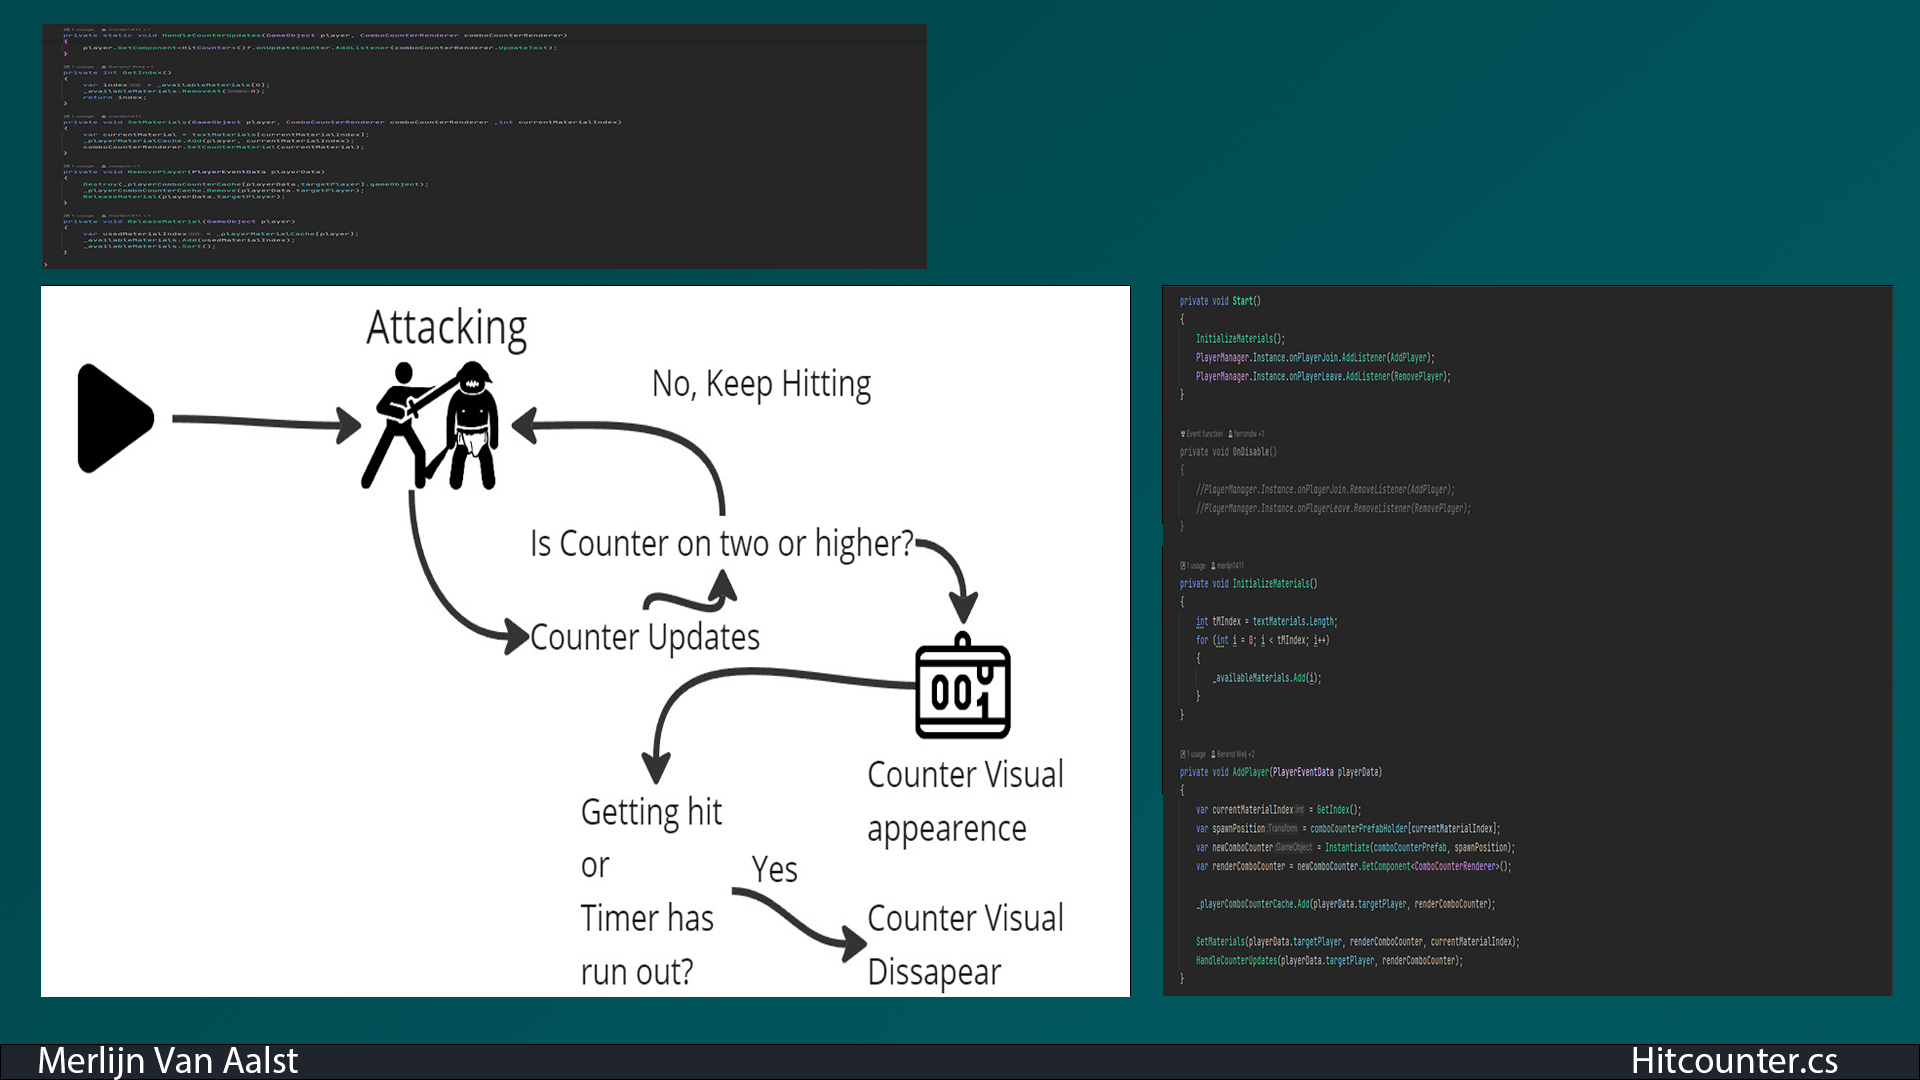Click the "1 usage" link above ReleaseMaterial

[x=81, y=215]
